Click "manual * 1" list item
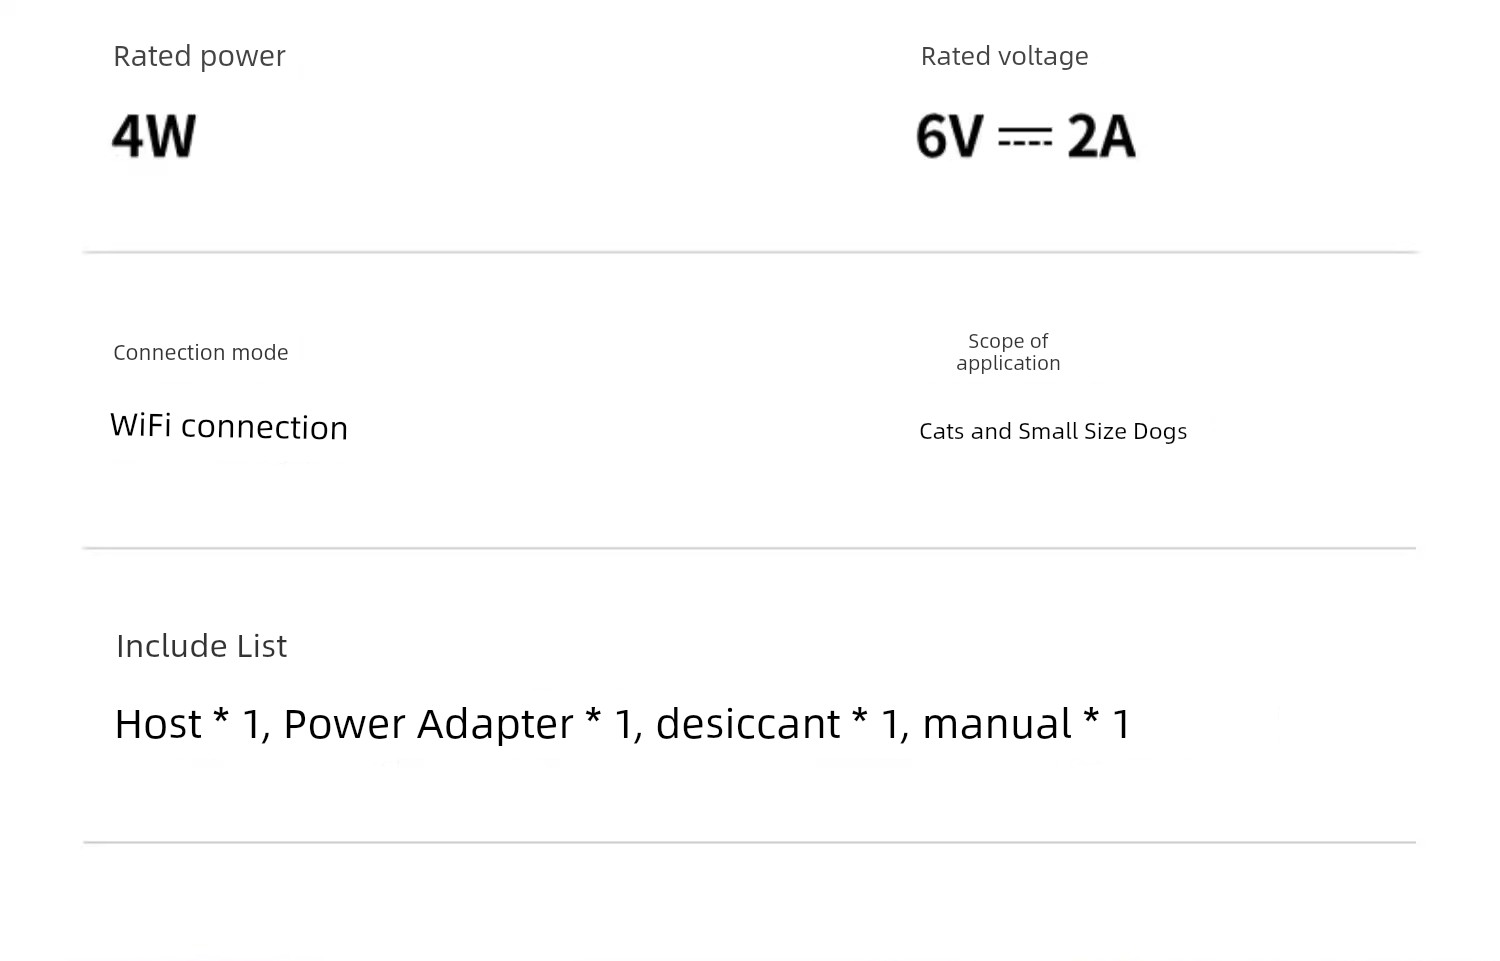 coord(1026,723)
